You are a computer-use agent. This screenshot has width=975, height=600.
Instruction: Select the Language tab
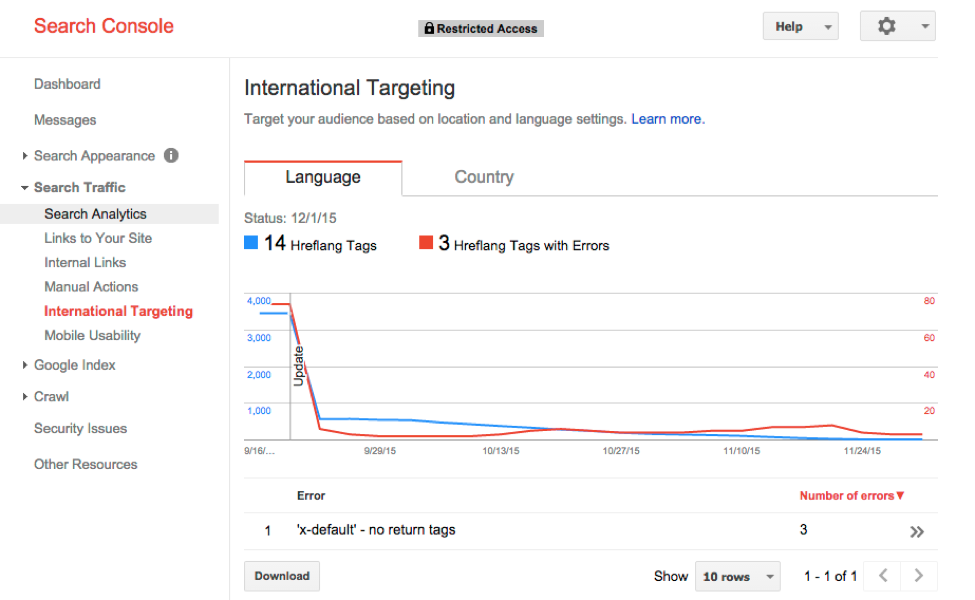pyautogui.click(x=322, y=177)
